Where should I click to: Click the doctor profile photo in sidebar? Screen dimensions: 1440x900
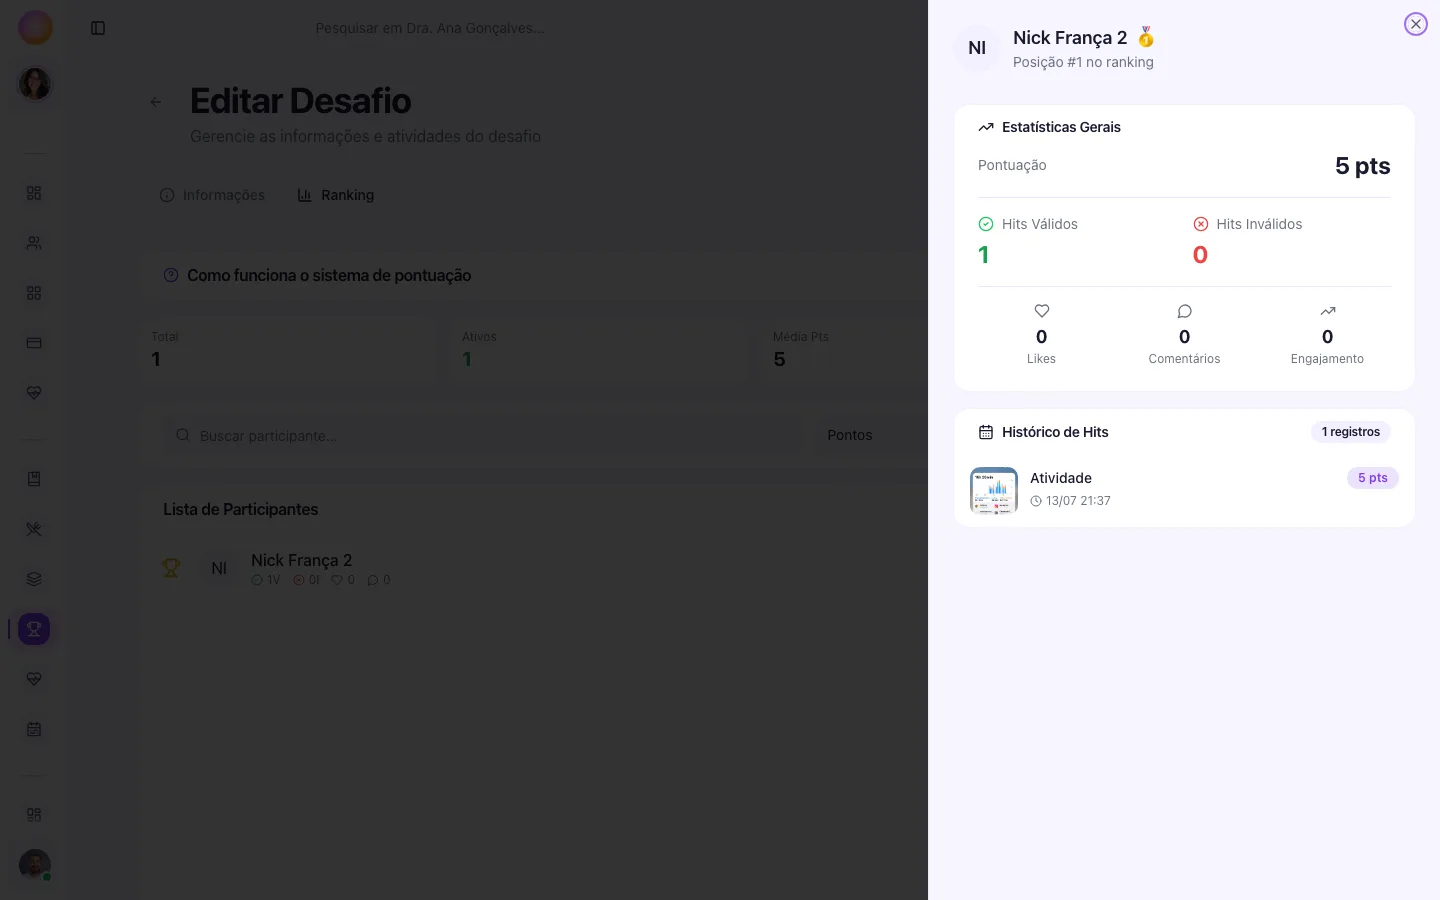[35, 84]
